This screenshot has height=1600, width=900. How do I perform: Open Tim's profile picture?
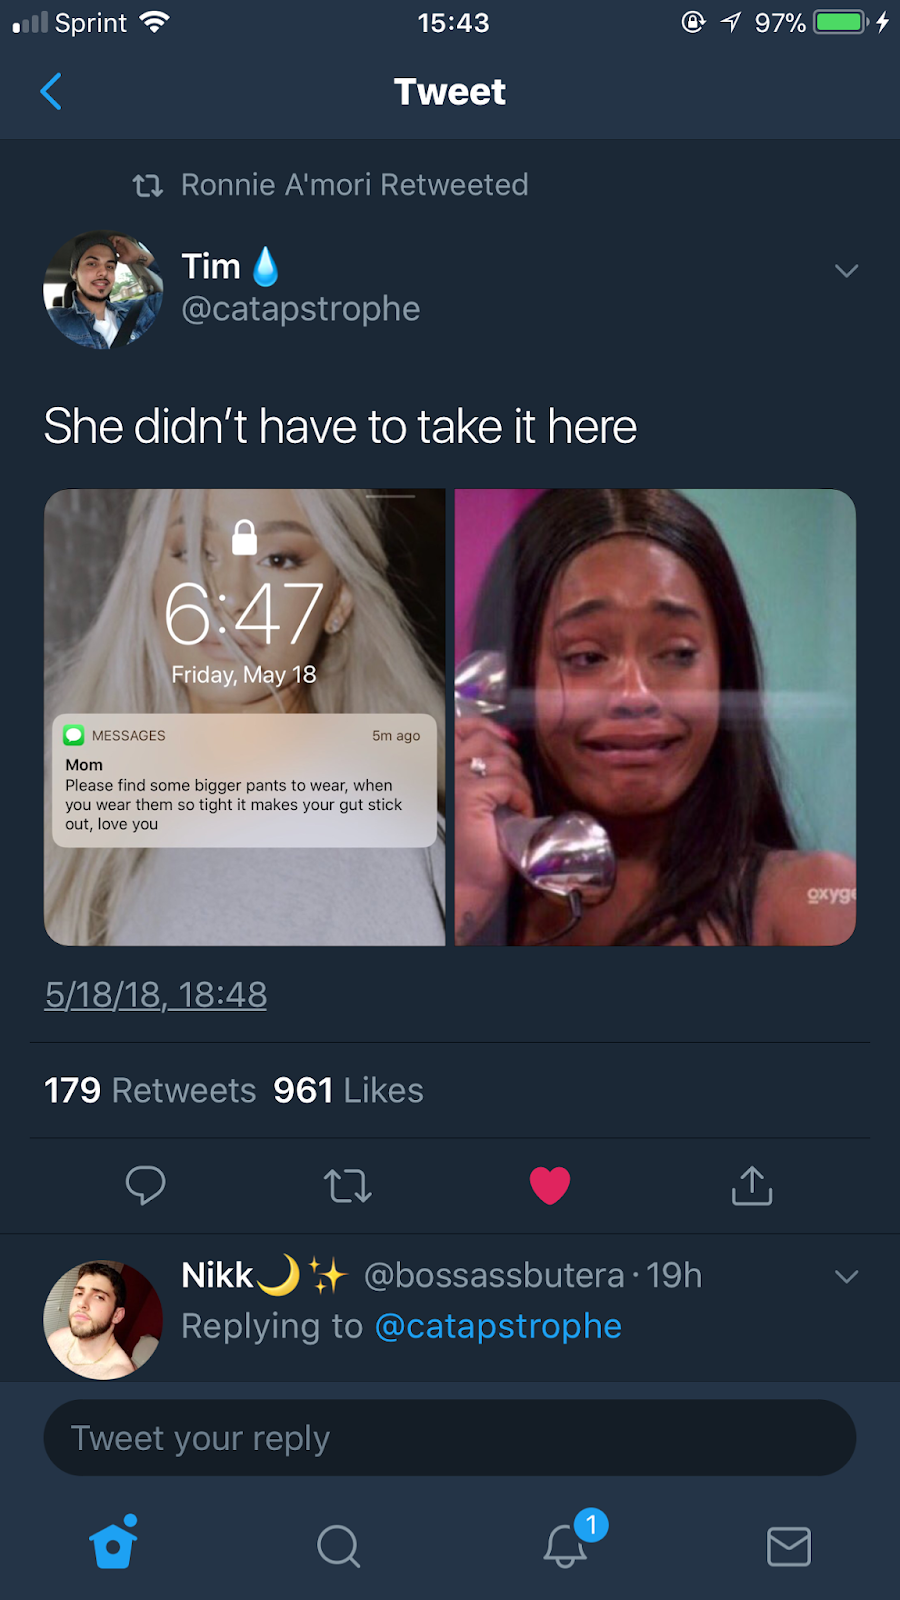tap(103, 290)
